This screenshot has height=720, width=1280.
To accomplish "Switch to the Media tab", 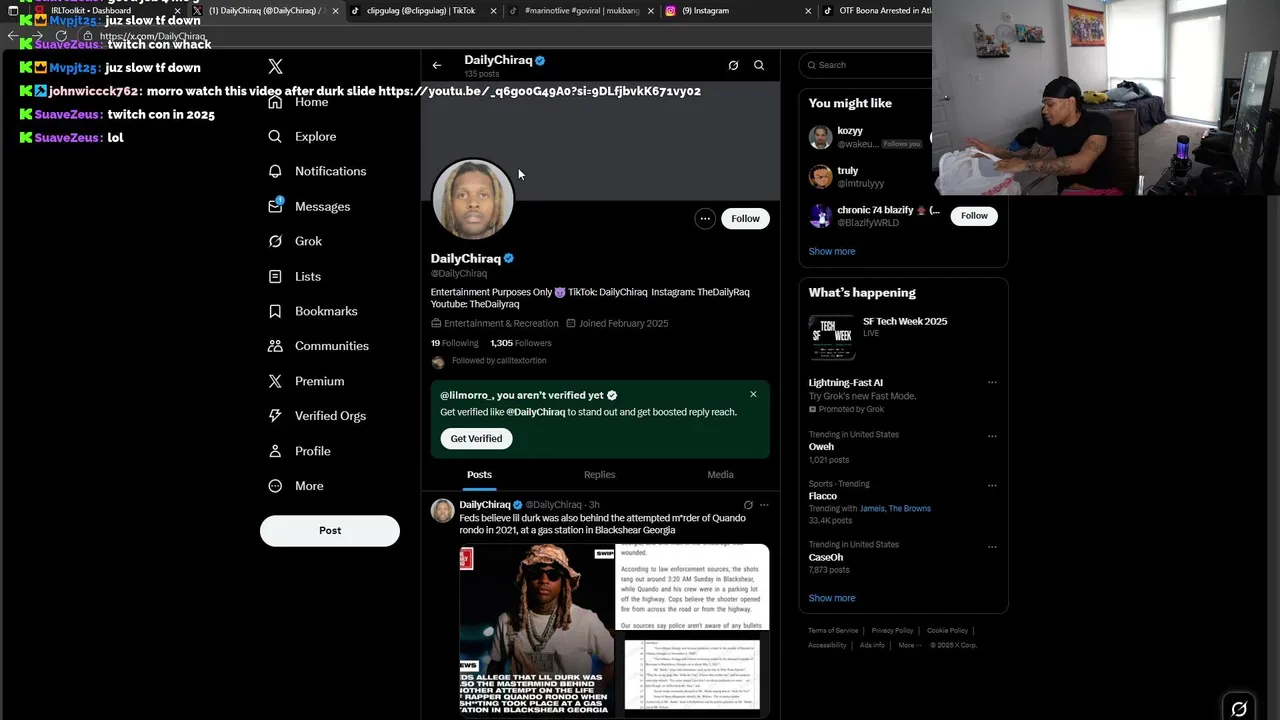I will pos(720,475).
